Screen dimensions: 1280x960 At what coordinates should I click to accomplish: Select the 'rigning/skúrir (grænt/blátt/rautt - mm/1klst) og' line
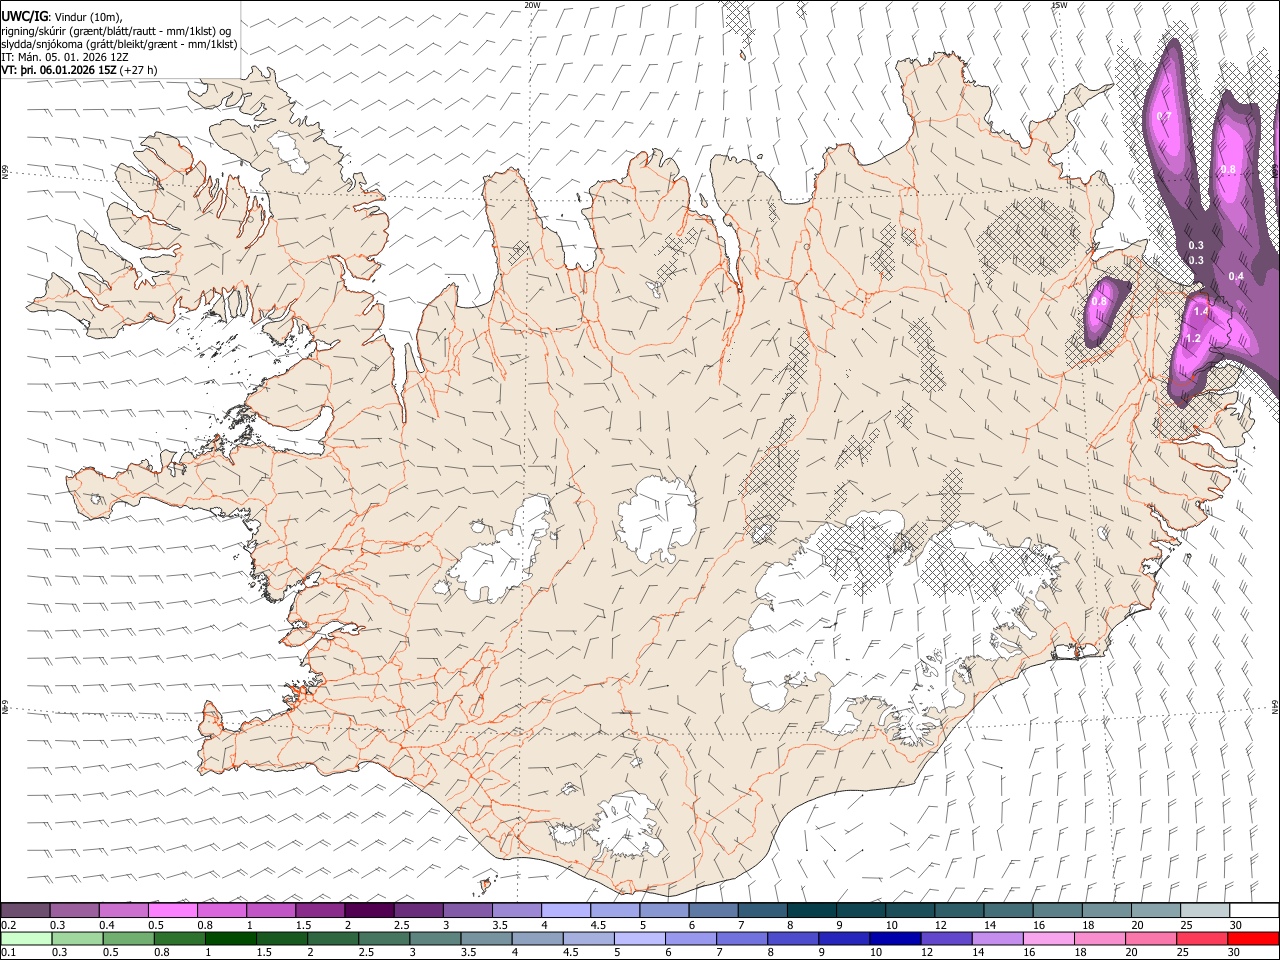pyautogui.click(x=117, y=31)
